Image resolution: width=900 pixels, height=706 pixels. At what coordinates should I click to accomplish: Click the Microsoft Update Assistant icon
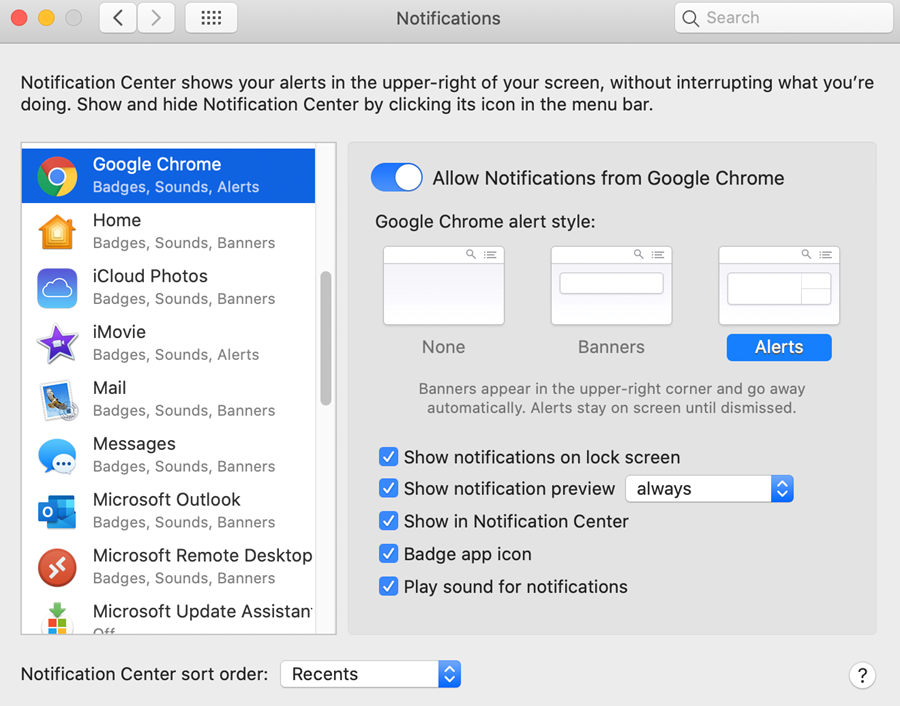pos(57,619)
